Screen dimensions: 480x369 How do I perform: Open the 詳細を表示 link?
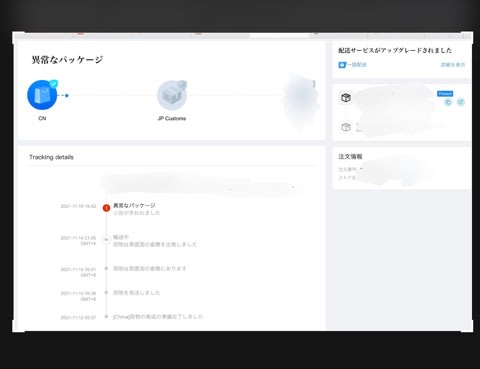(x=453, y=65)
